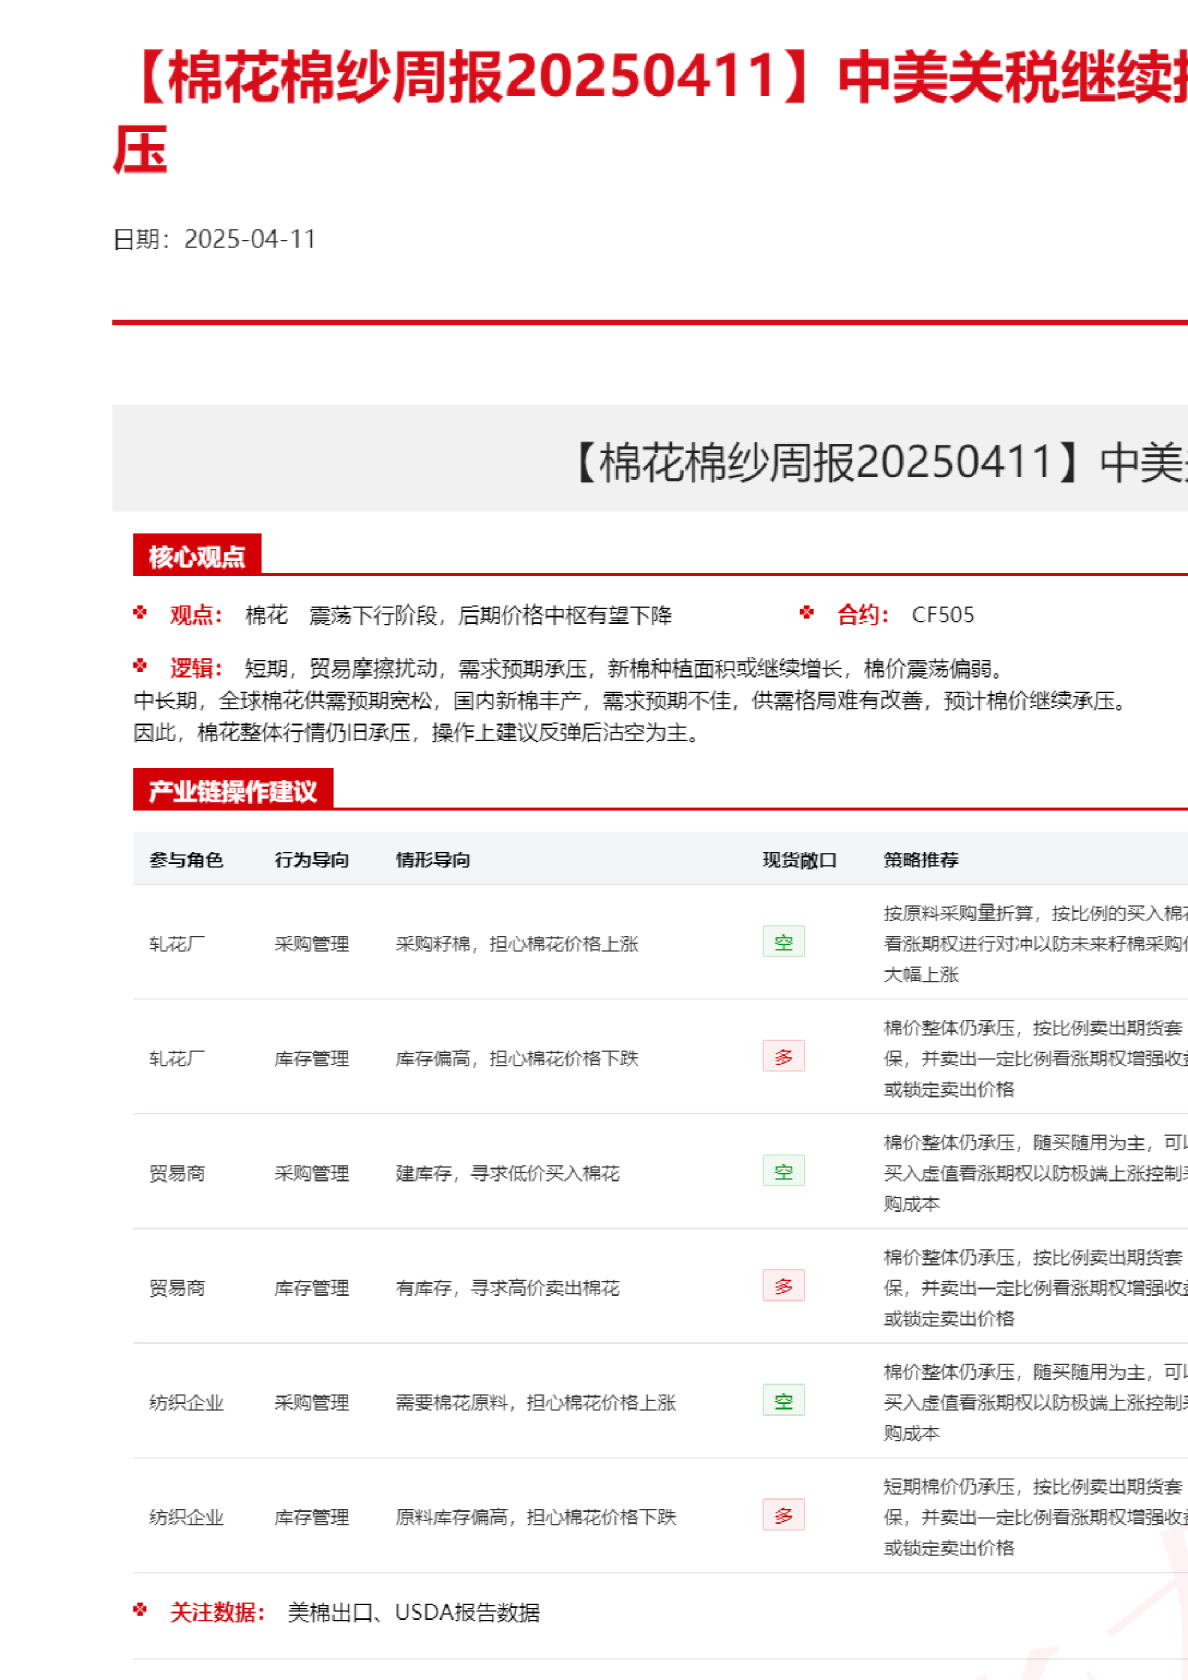This screenshot has width=1188, height=1680.
Task: Select the 核心观点 section tab
Action: click(197, 556)
